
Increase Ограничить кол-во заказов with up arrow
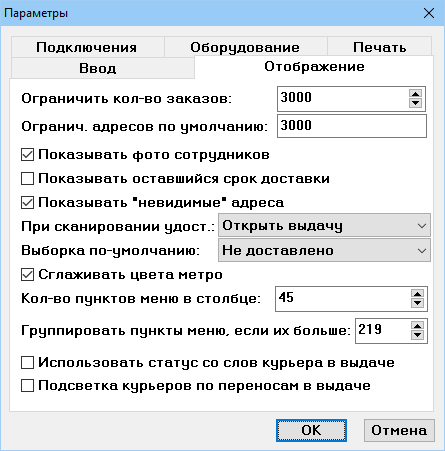coord(415,94)
